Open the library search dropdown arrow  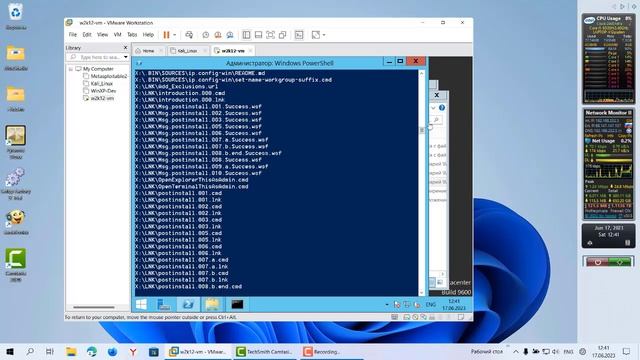tap(125, 57)
